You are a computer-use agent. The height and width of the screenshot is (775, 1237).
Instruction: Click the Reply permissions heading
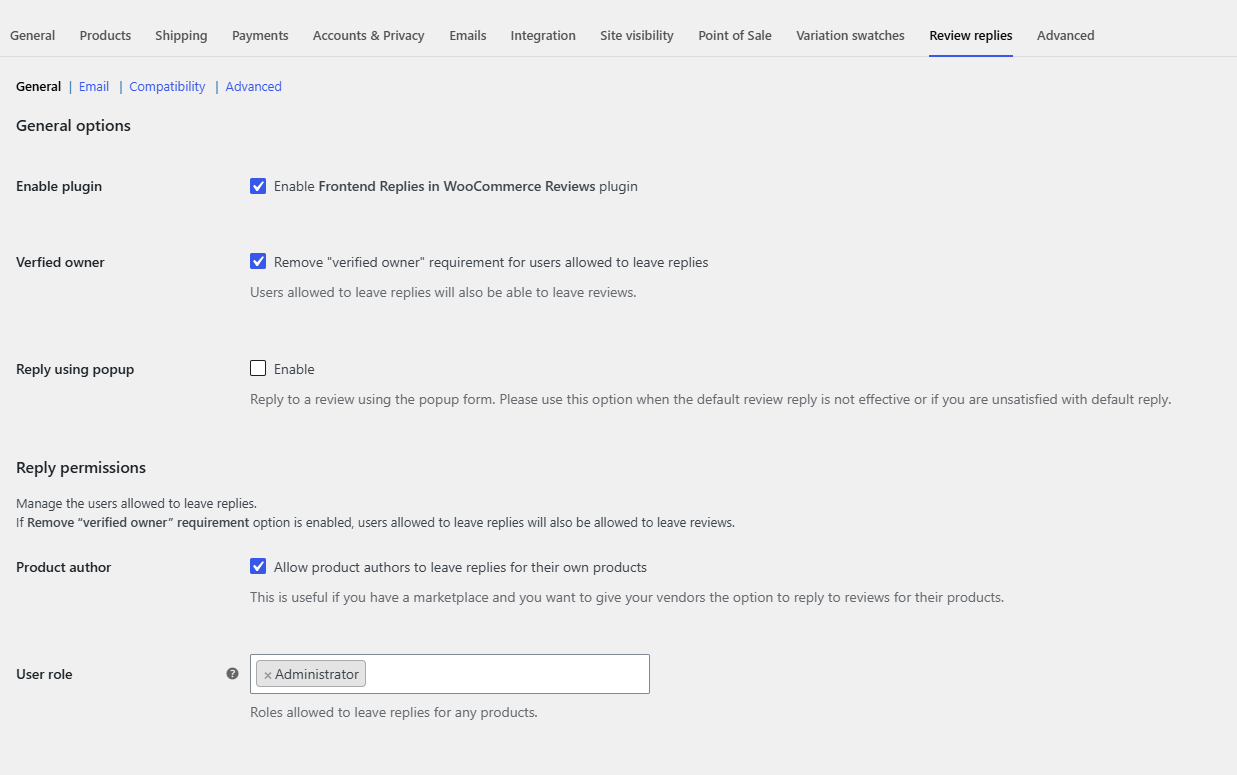point(81,468)
